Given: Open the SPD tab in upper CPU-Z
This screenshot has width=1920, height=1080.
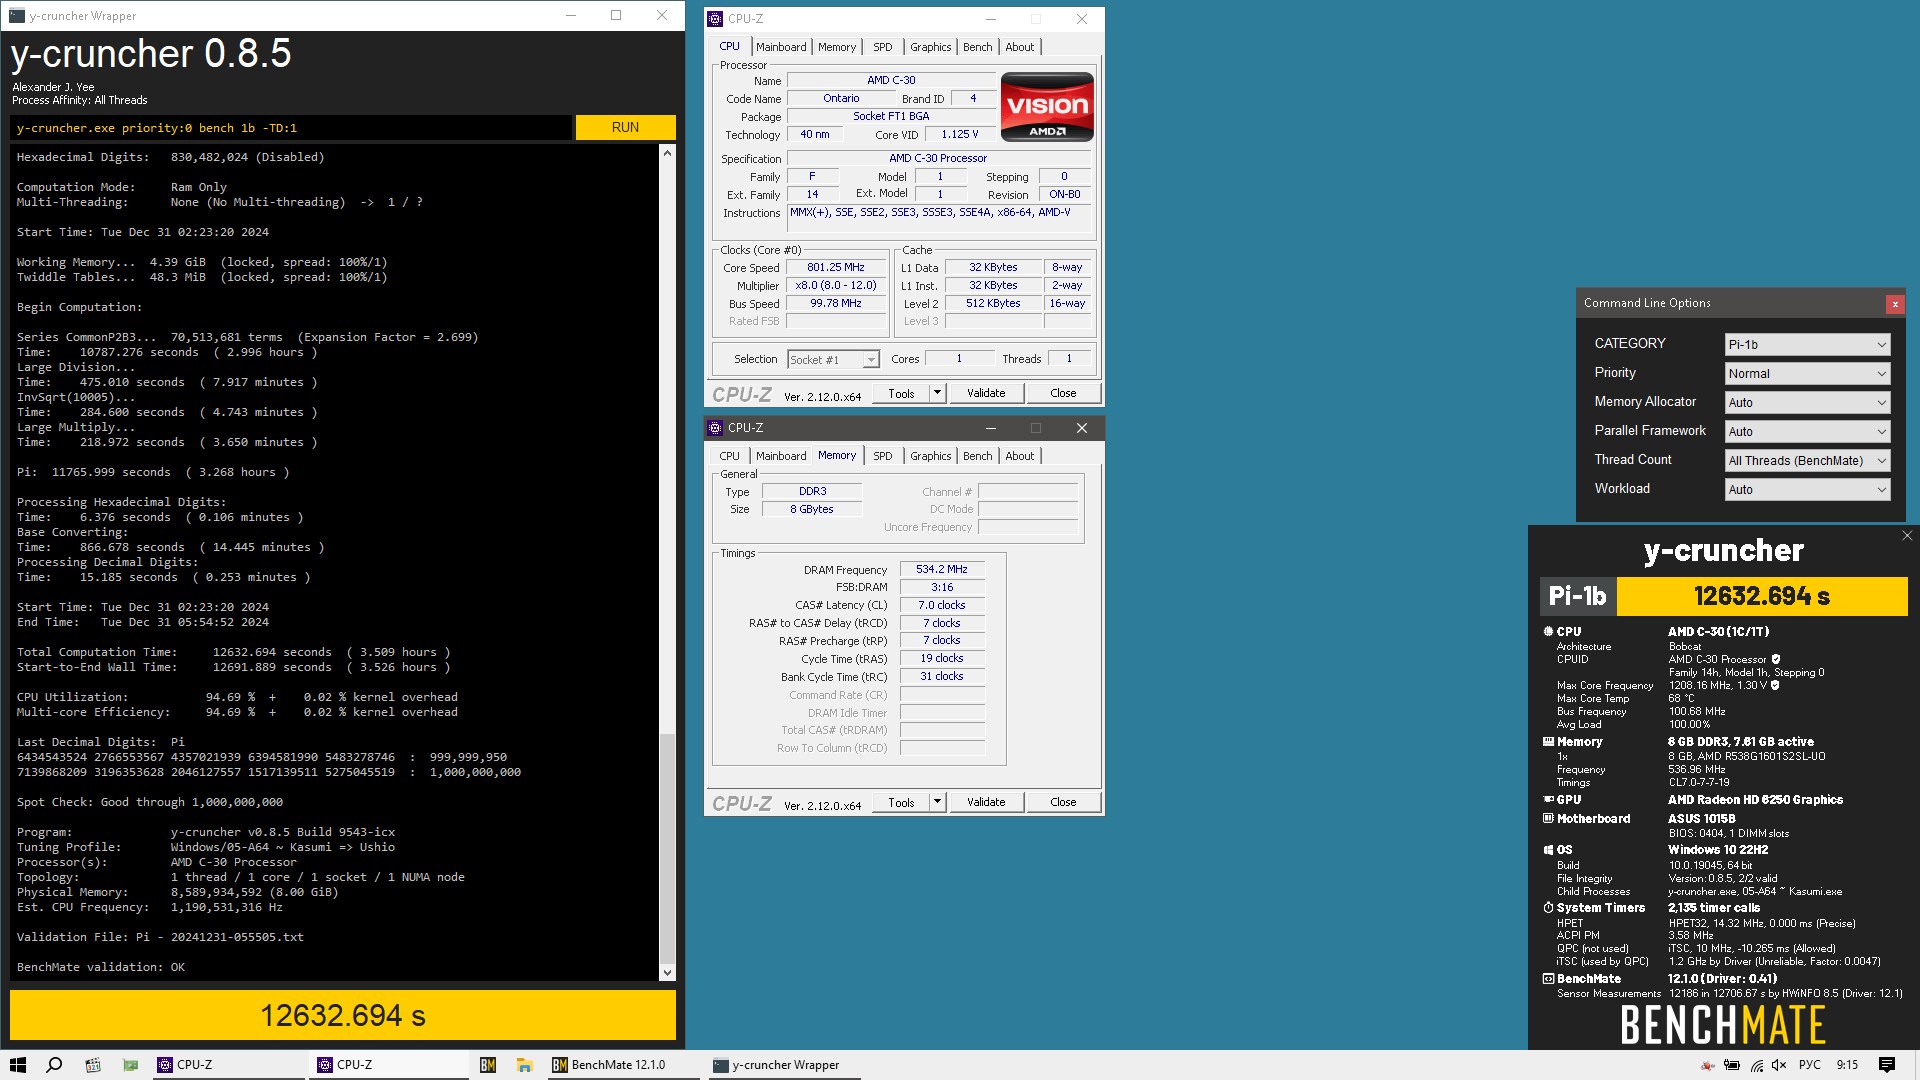Looking at the screenshot, I should point(882,47).
